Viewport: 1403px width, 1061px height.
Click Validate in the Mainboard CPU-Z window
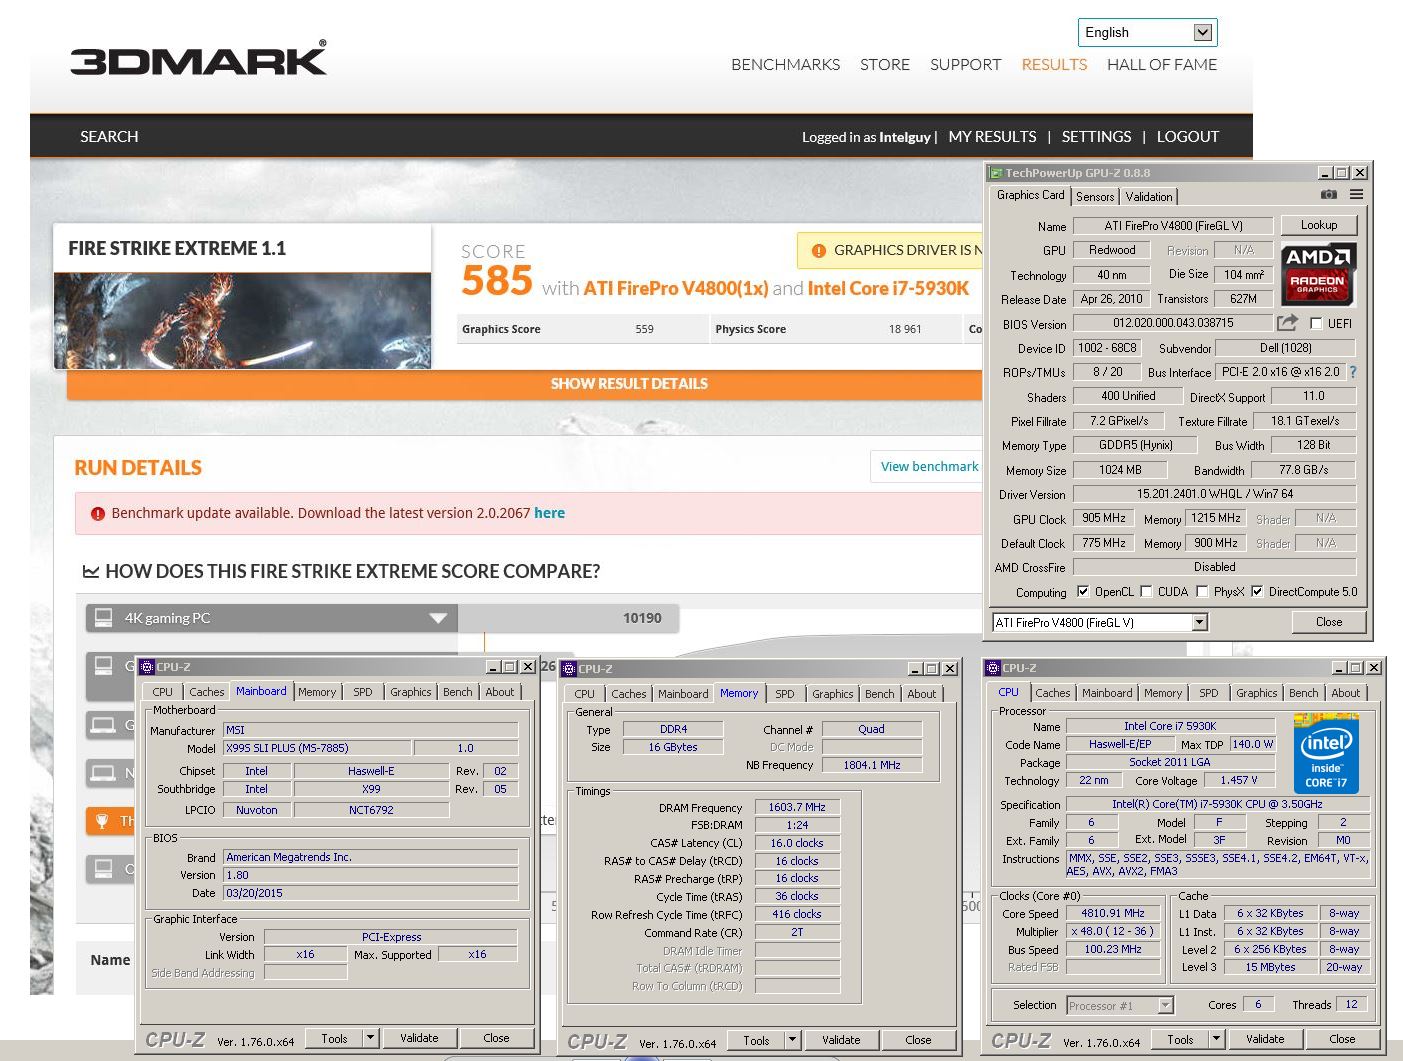click(419, 1038)
